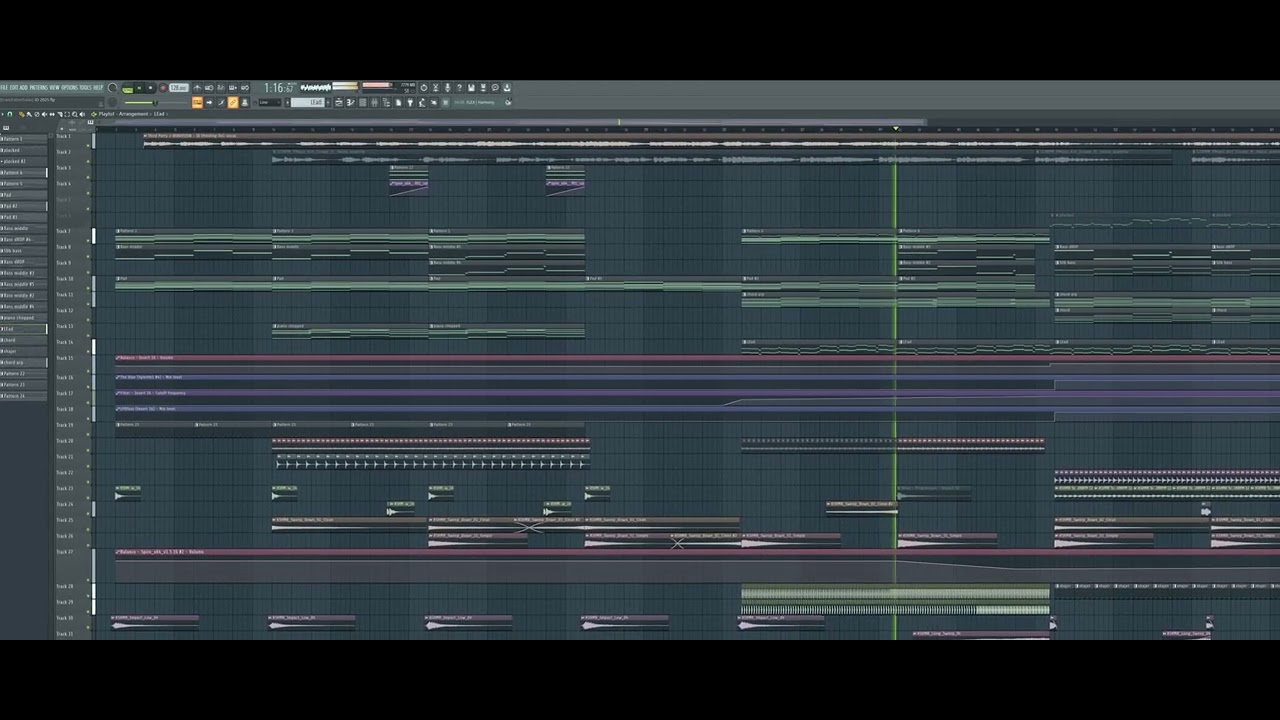
Task: Toggle the countdown-before-recording icon
Action: [x=221, y=88]
